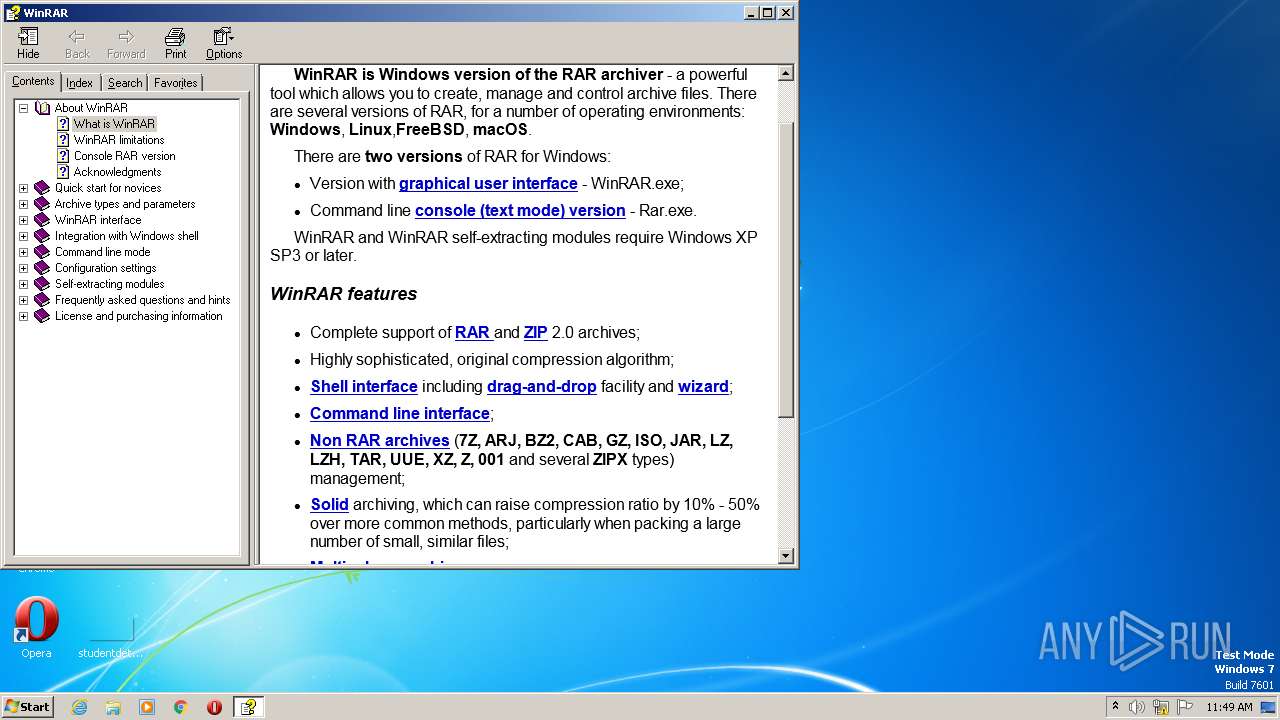Click the Self-extracting modules book icon

(42, 284)
